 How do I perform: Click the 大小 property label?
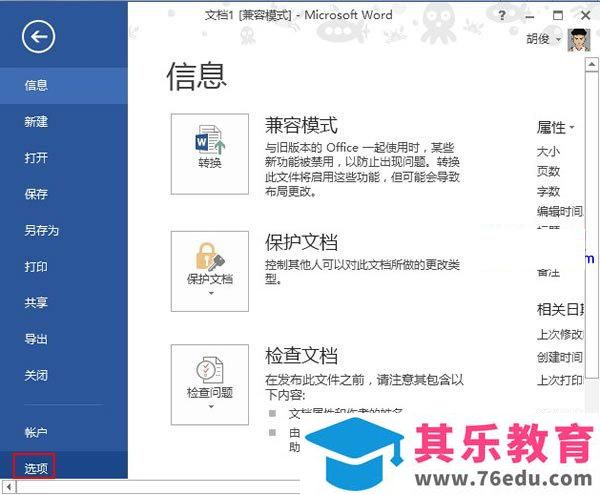pyautogui.click(x=548, y=151)
